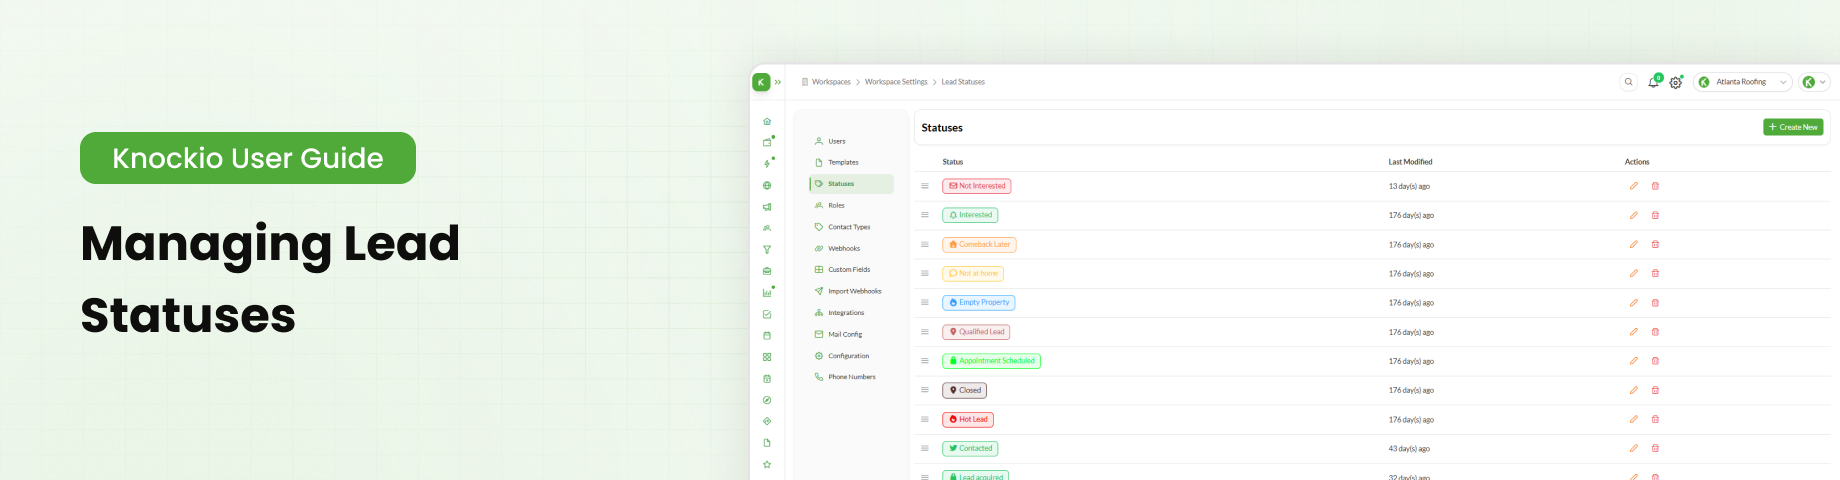Go to Workspace Settings breadcrumb
The width and height of the screenshot is (1840, 480).
pos(896,82)
